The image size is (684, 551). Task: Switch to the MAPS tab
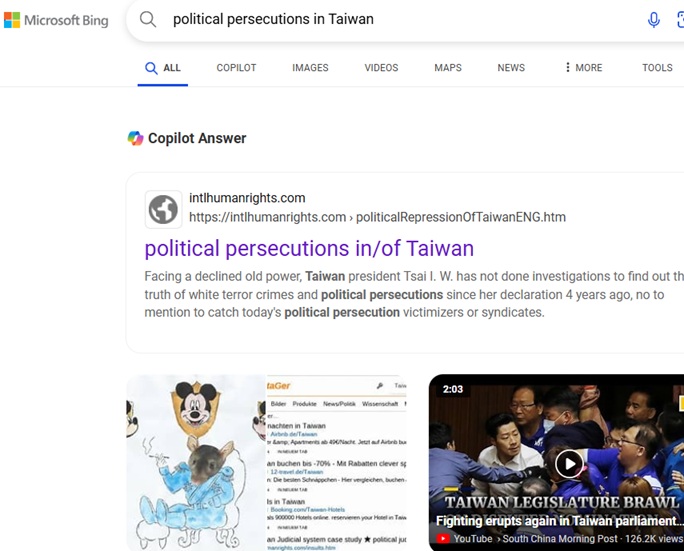click(448, 68)
